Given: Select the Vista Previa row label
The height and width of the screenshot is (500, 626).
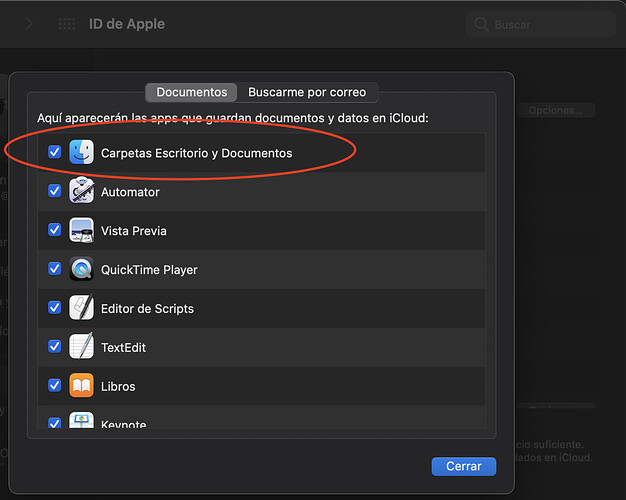Looking at the screenshot, I should coord(134,231).
